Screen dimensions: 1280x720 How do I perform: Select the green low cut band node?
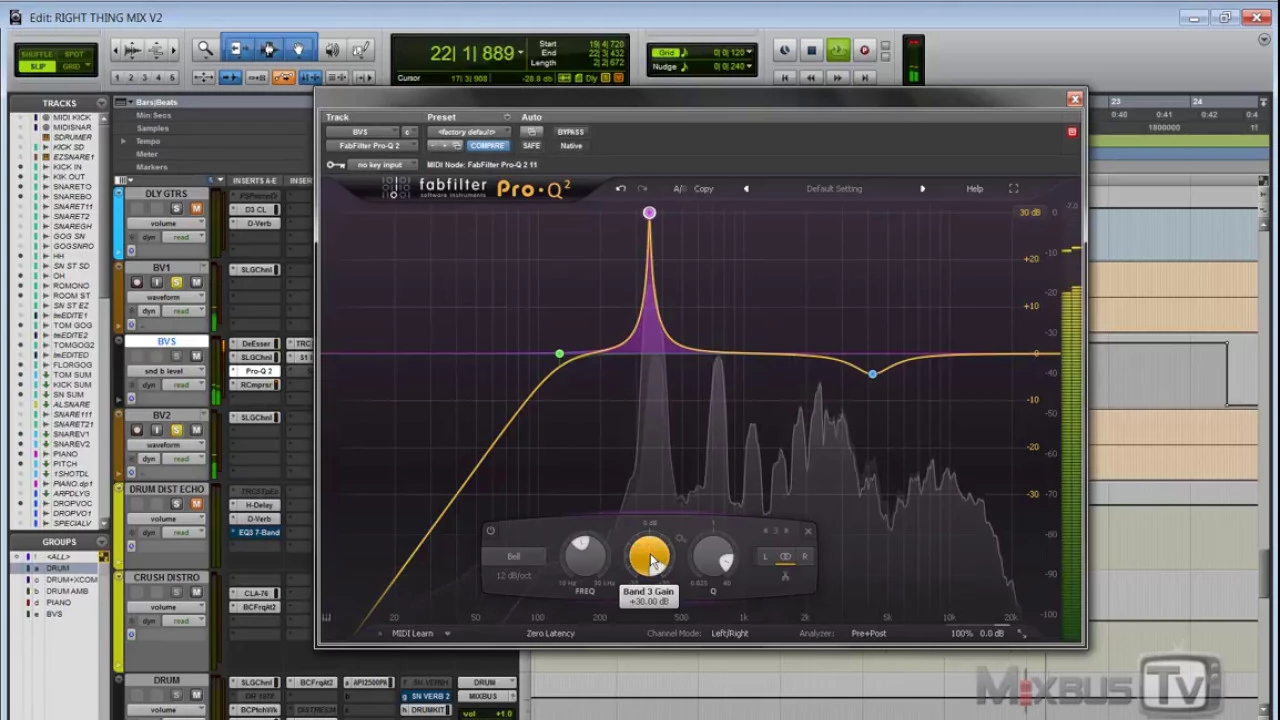559,354
